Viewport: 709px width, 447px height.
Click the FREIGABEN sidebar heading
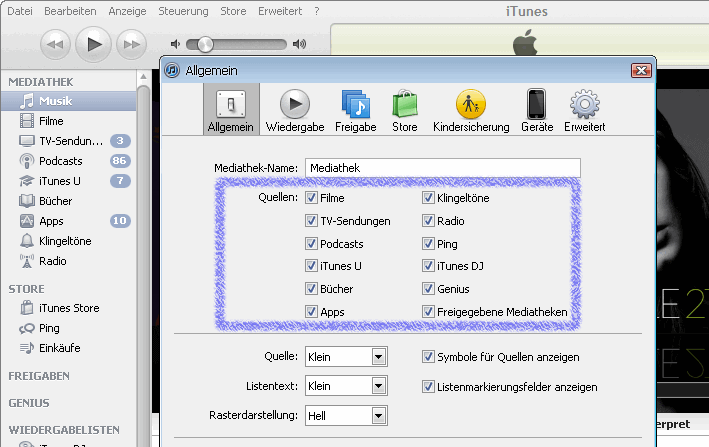(39, 376)
